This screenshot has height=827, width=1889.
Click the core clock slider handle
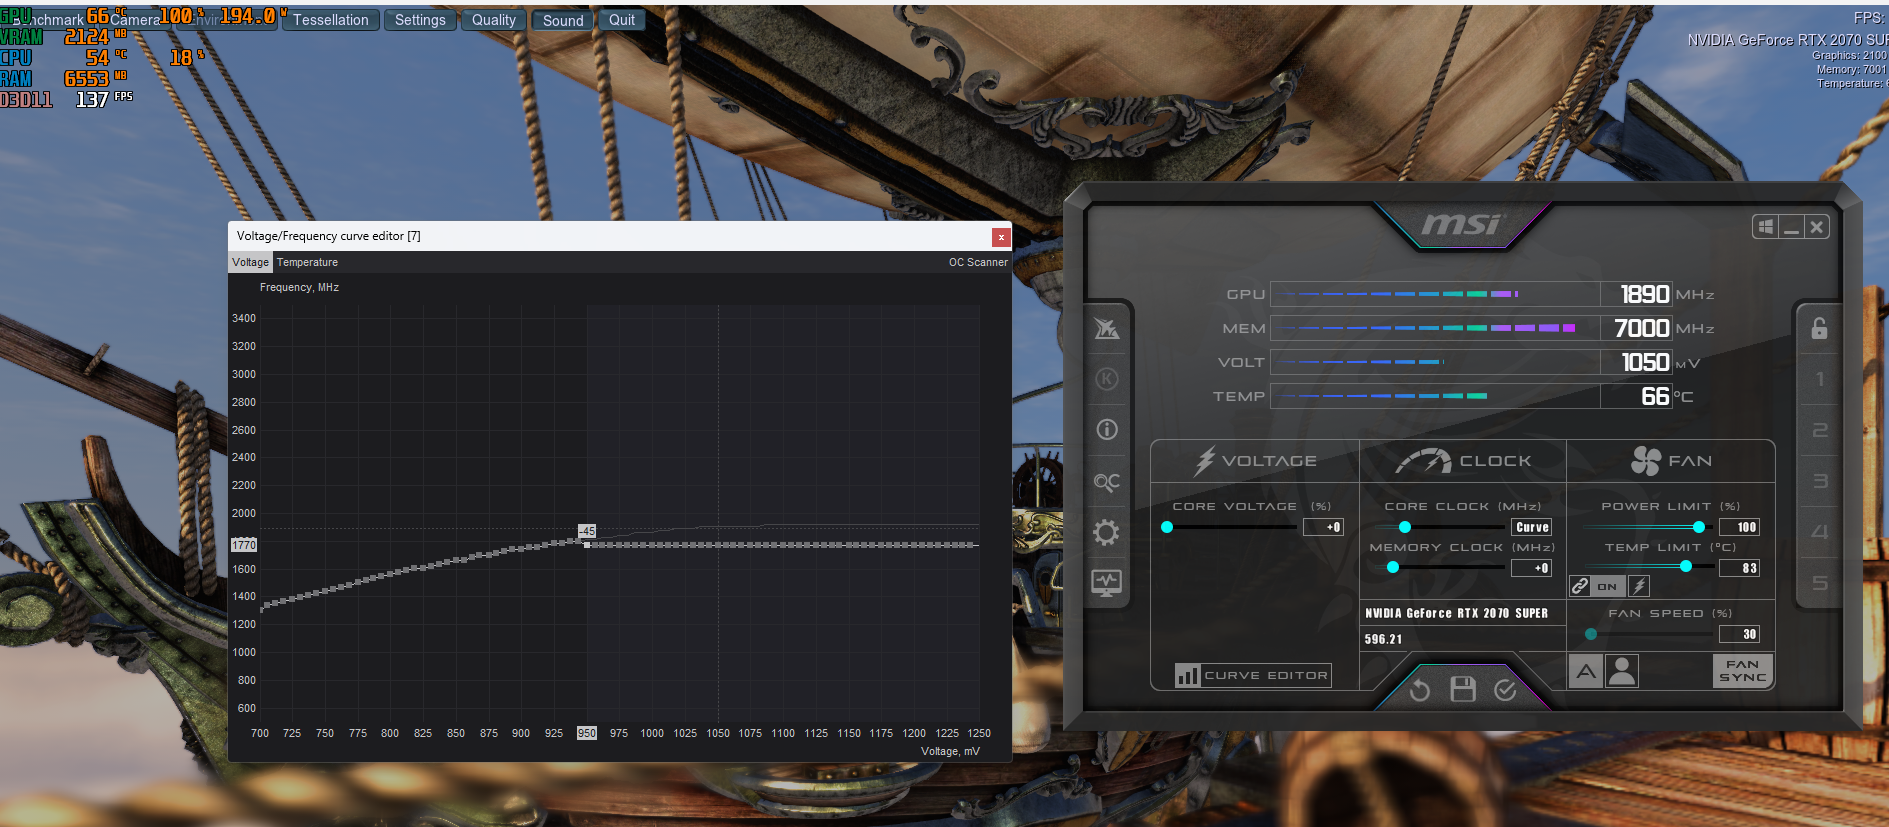tap(1405, 527)
